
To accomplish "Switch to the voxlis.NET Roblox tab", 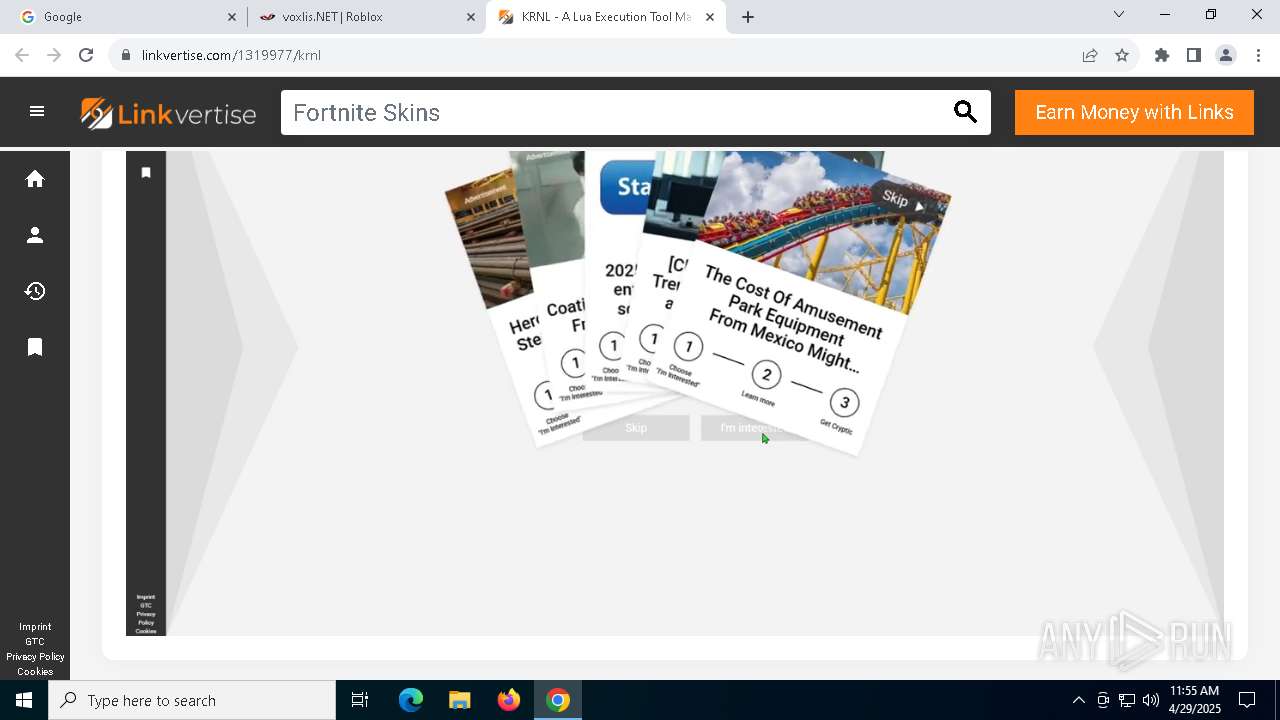I will coord(365,17).
